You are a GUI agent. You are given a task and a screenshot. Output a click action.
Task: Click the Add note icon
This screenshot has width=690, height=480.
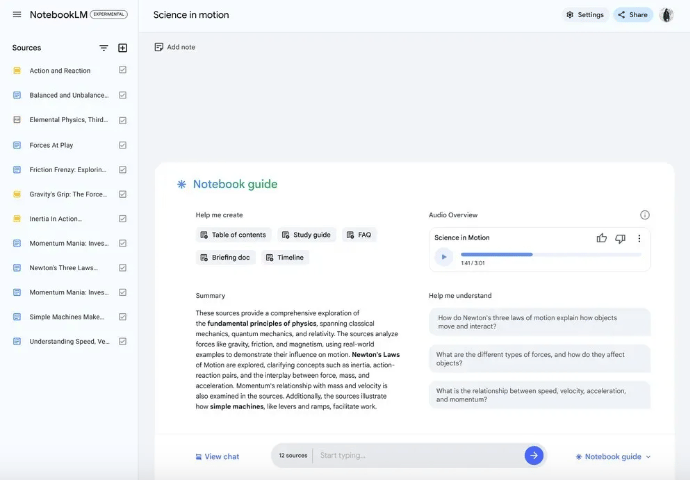pyautogui.click(x=159, y=47)
